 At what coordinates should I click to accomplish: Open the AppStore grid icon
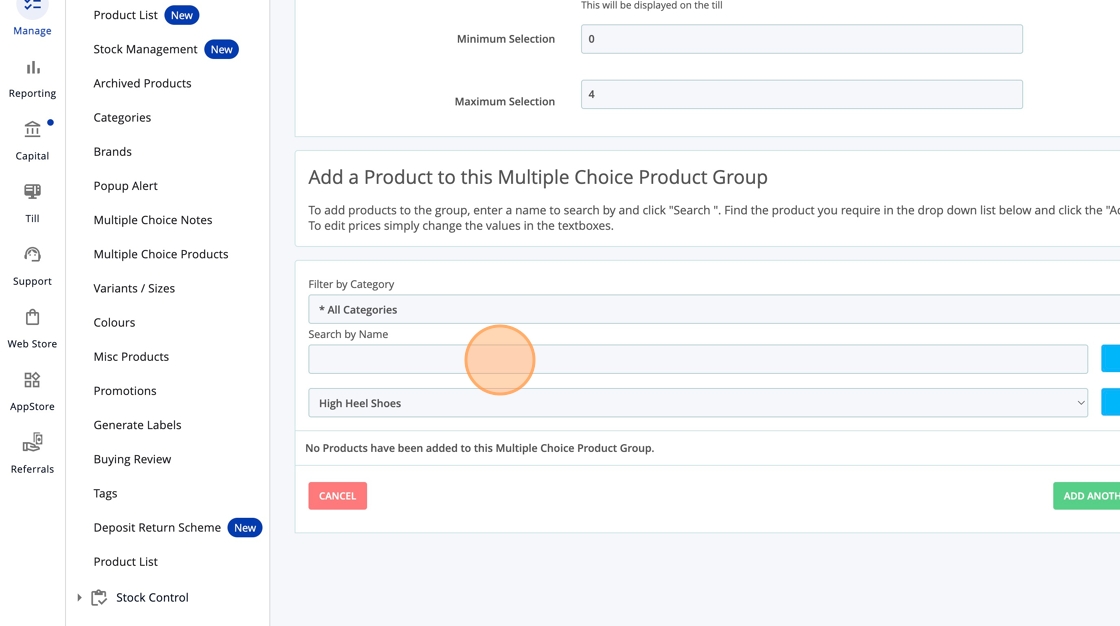[x=32, y=379]
